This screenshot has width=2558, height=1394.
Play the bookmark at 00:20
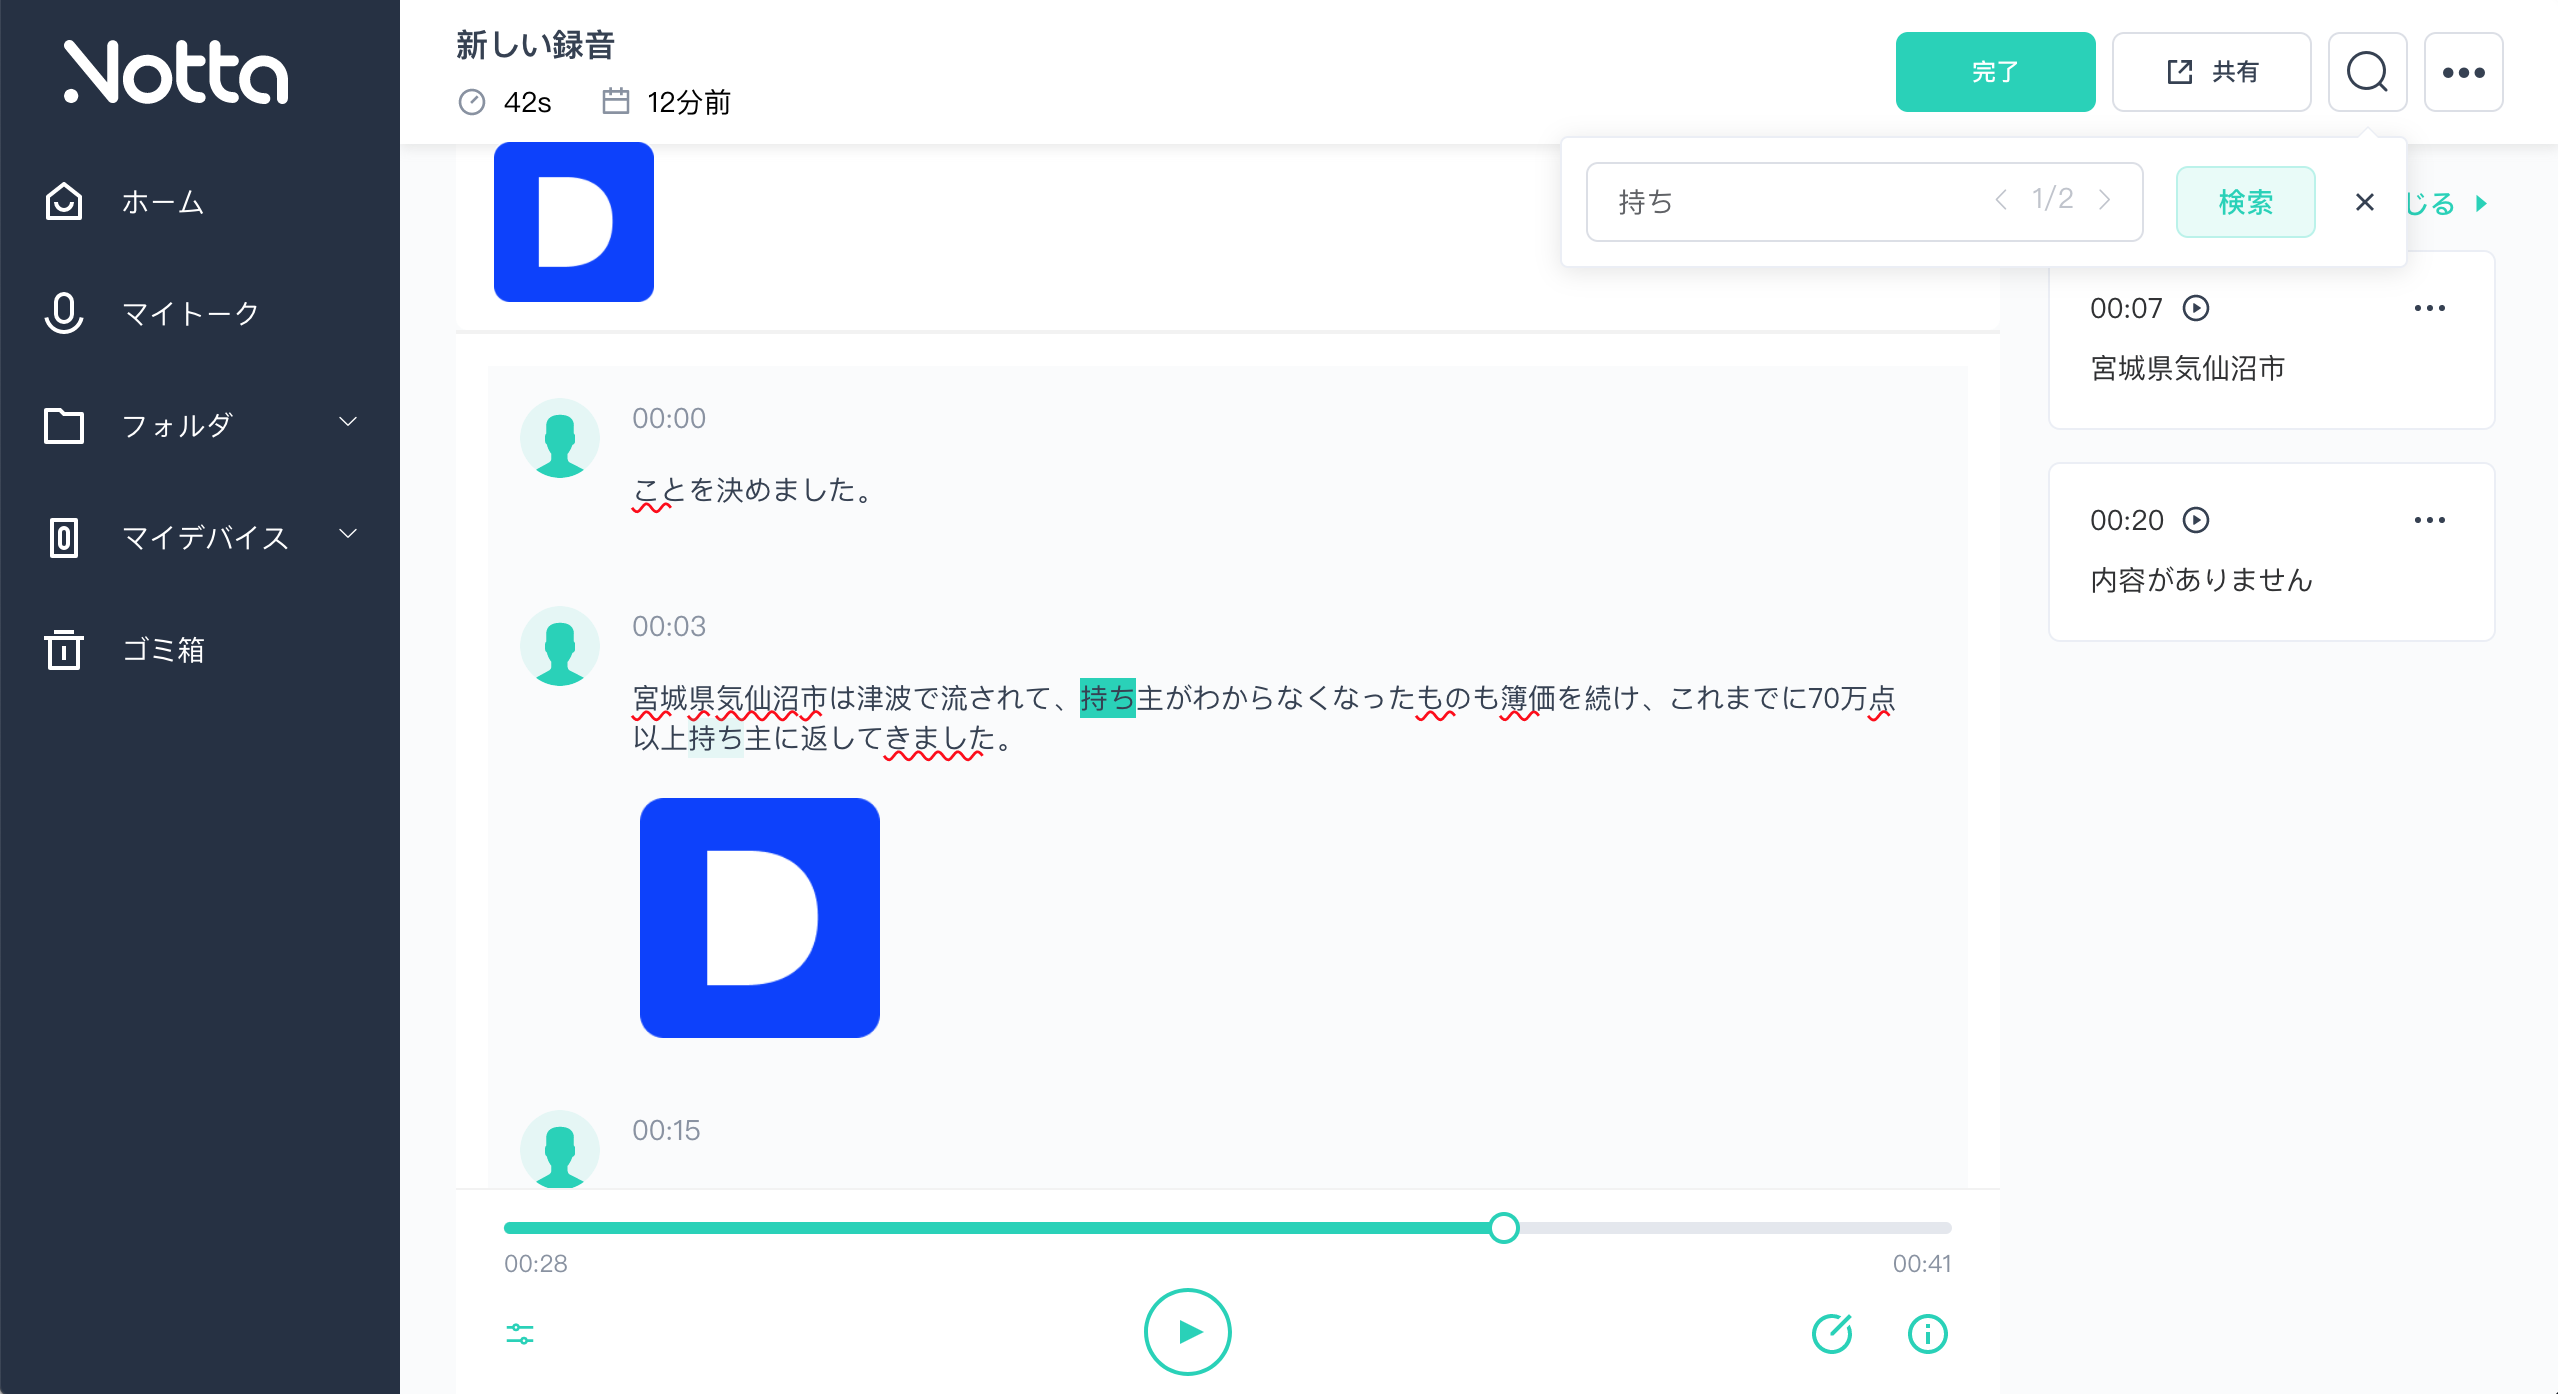(2196, 519)
